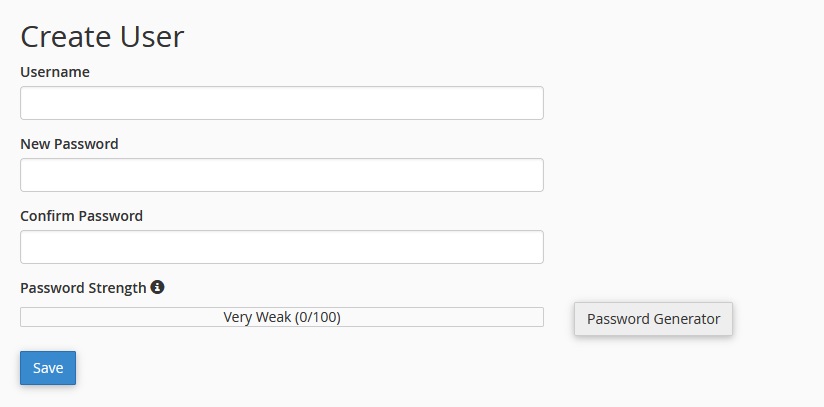Place cursor in the empty Username box
Image resolution: width=824 pixels, height=407 pixels.
coord(282,103)
